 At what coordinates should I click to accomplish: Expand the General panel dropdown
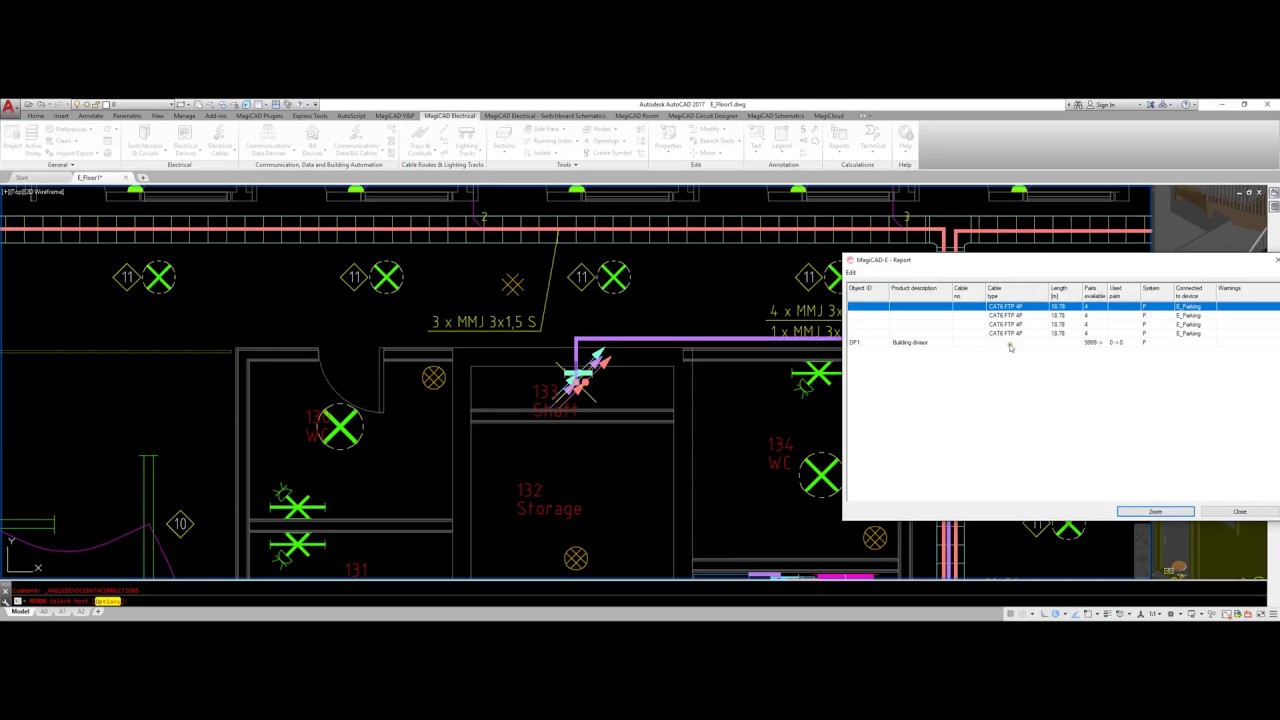60,164
